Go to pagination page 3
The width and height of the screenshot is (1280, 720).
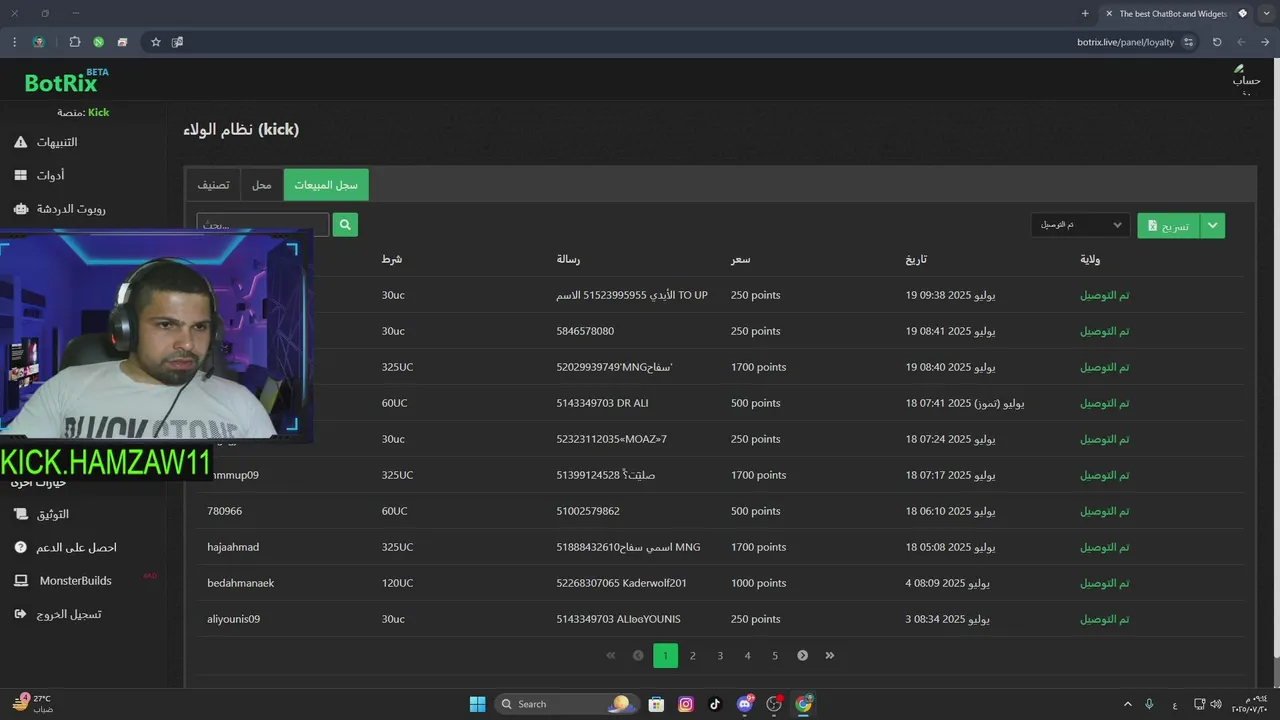coord(720,655)
